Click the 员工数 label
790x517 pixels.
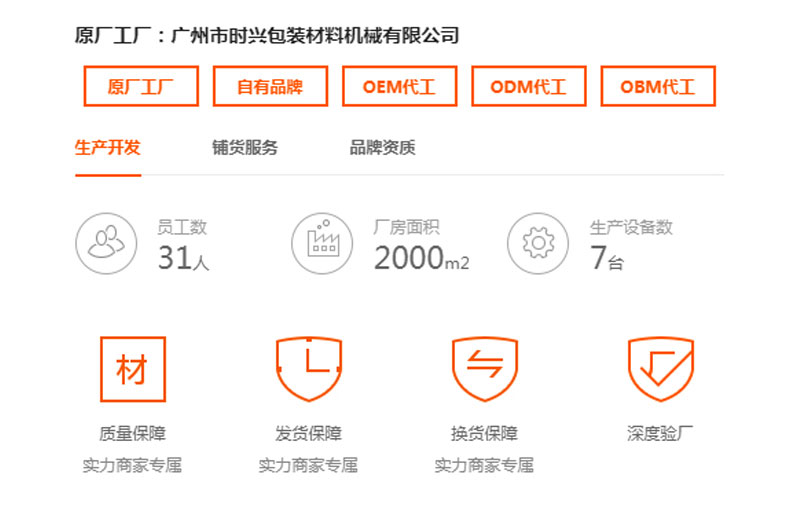(182, 227)
